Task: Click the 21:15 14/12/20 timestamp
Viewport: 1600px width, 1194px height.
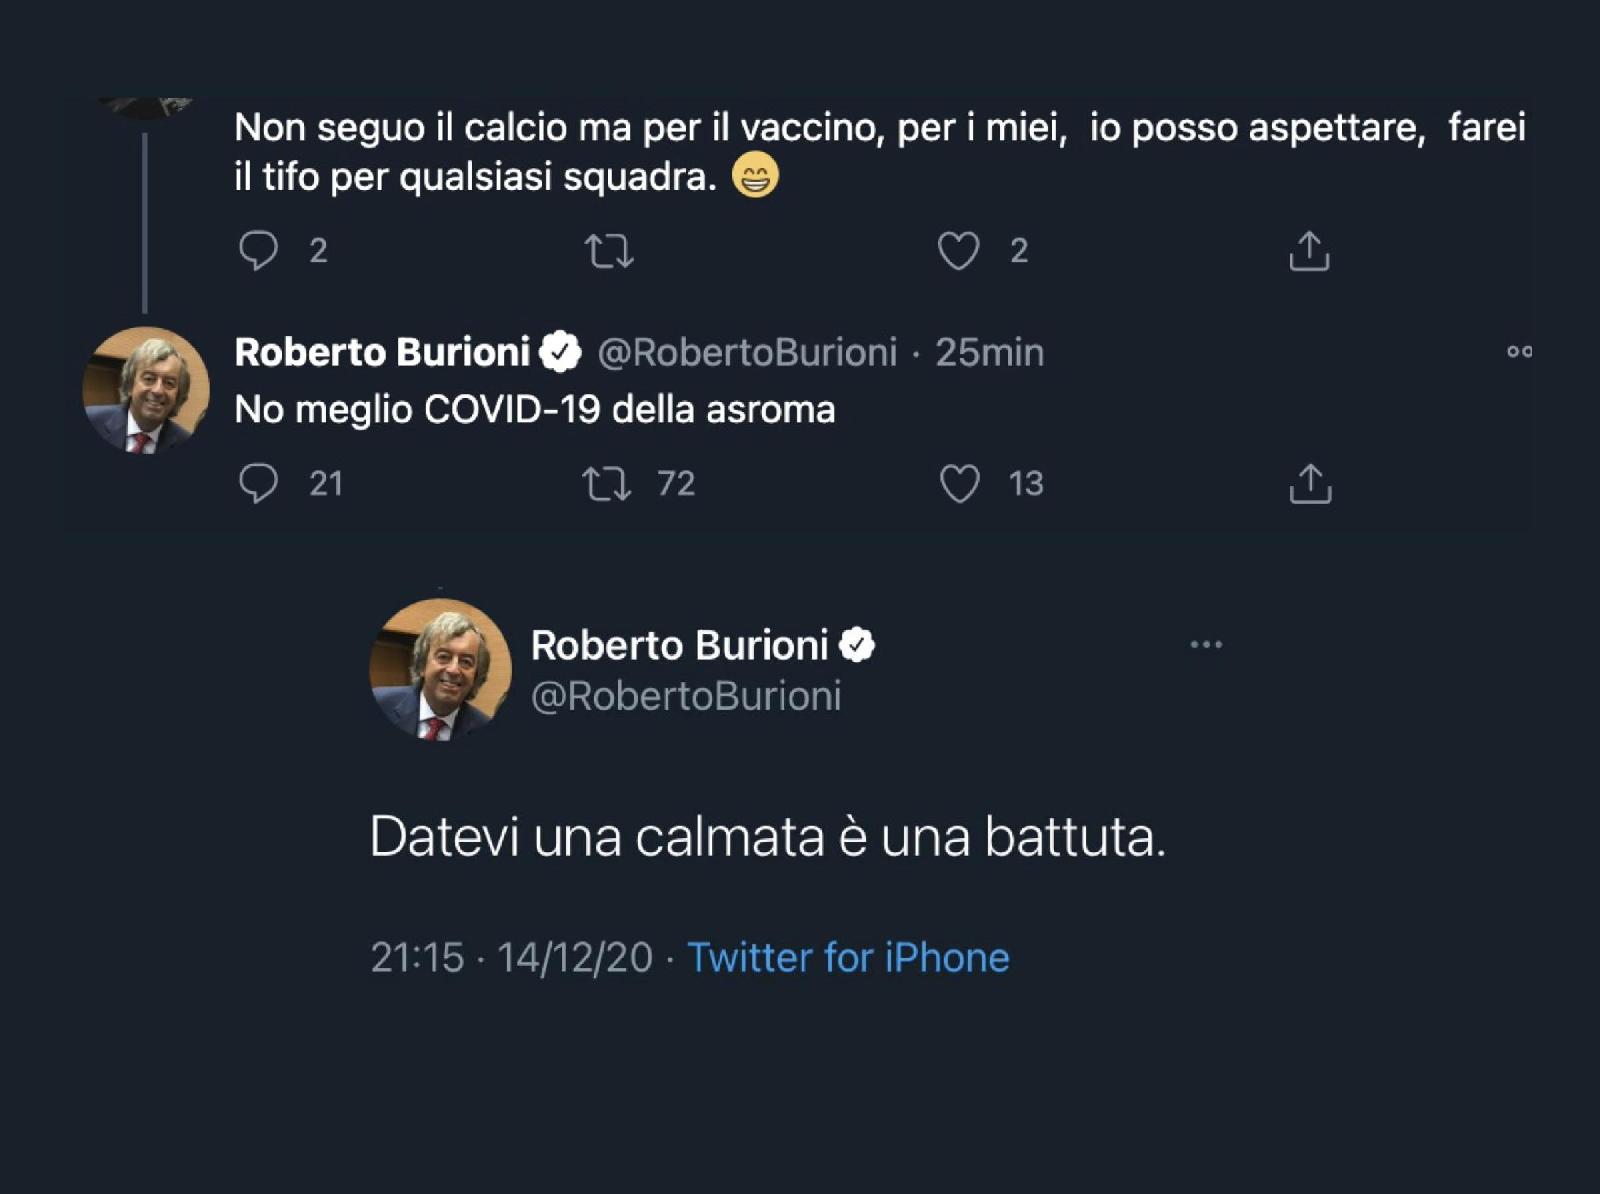Action: click(511, 958)
